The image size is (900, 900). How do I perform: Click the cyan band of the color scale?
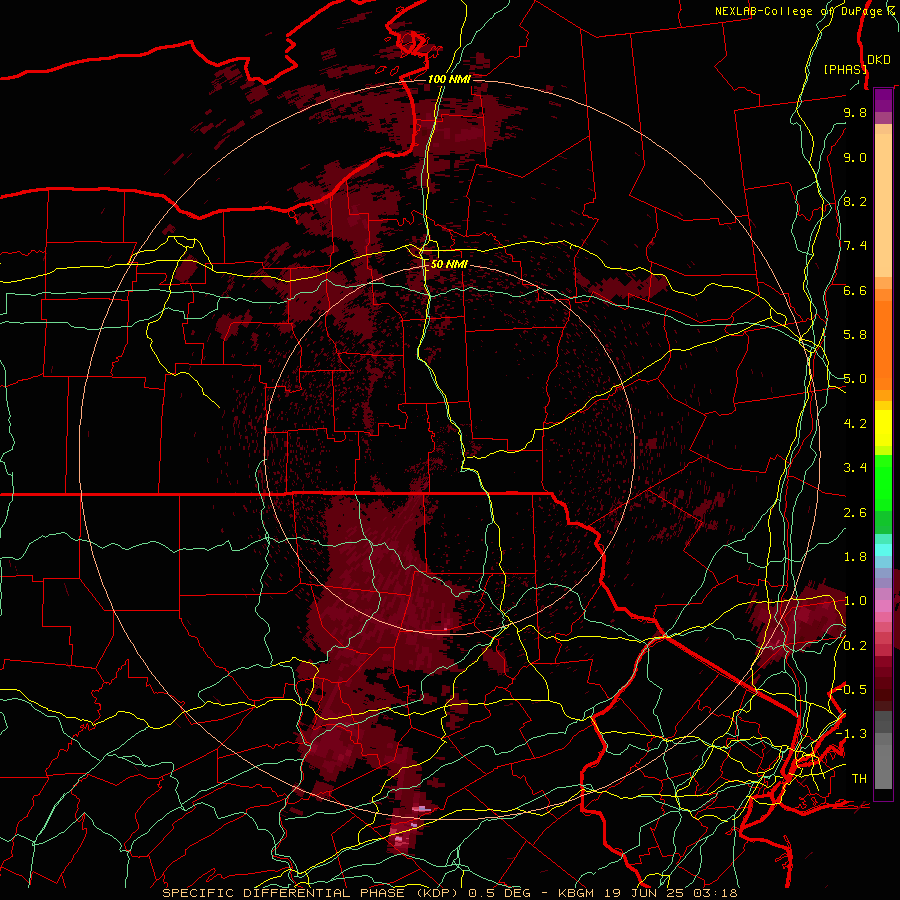click(x=883, y=549)
